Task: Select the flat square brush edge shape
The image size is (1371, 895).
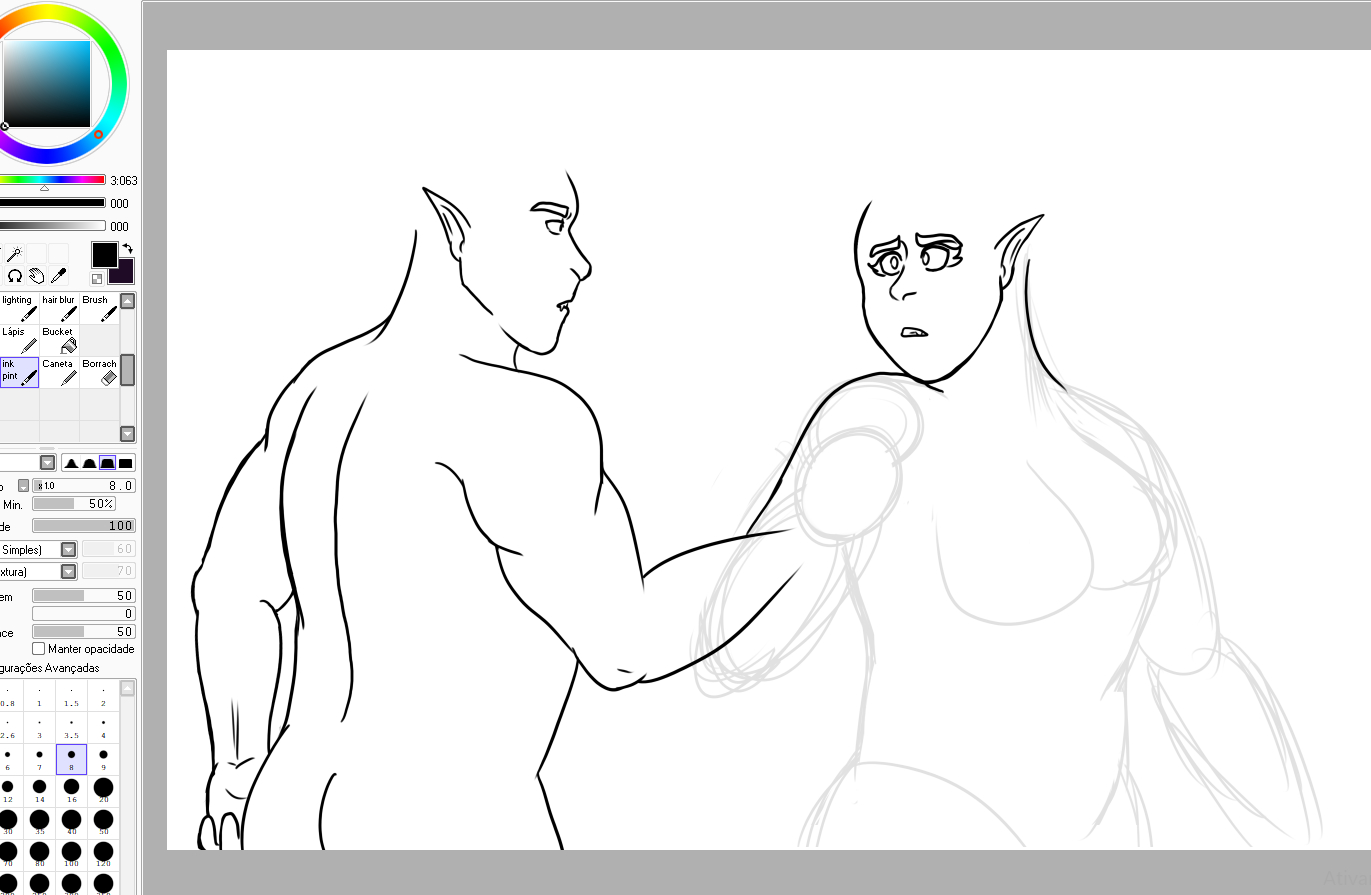Action: pyautogui.click(x=126, y=463)
